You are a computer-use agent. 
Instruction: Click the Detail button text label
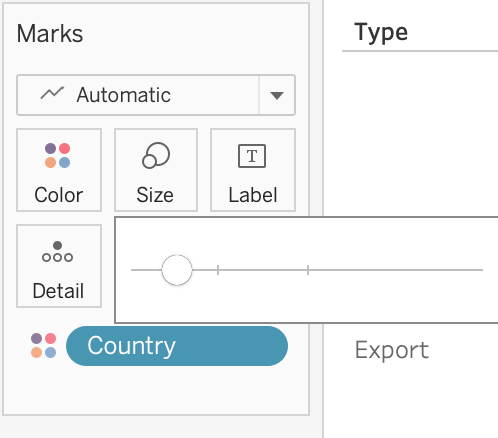(58, 291)
